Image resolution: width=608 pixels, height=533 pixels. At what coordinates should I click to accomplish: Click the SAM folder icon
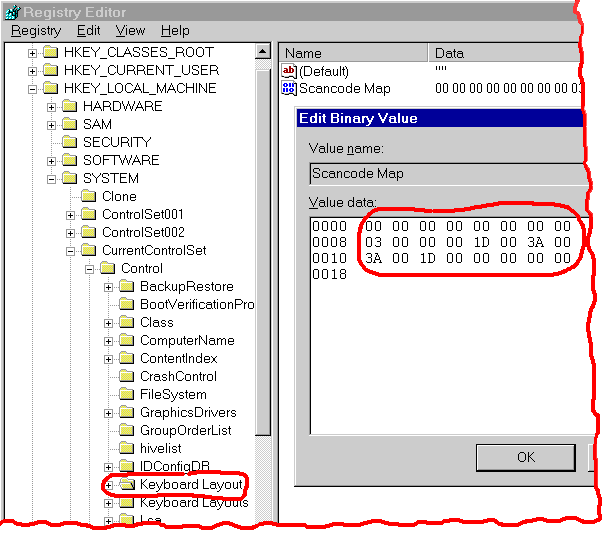tap(70, 124)
